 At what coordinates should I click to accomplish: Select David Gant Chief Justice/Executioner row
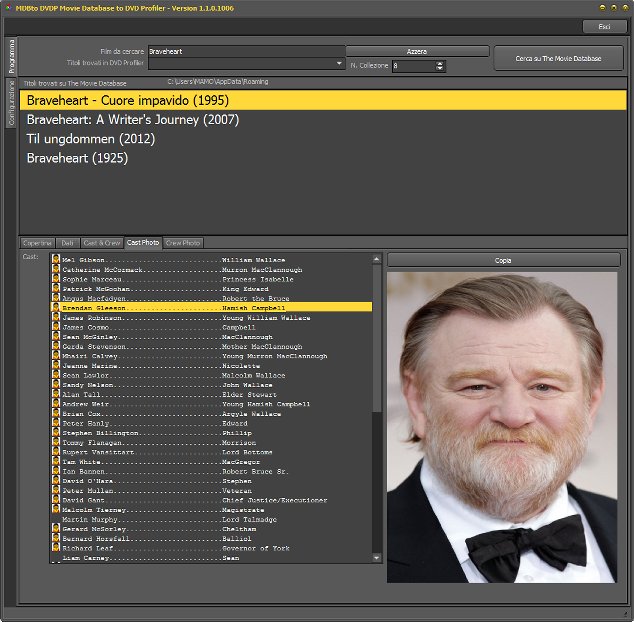tap(211, 500)
